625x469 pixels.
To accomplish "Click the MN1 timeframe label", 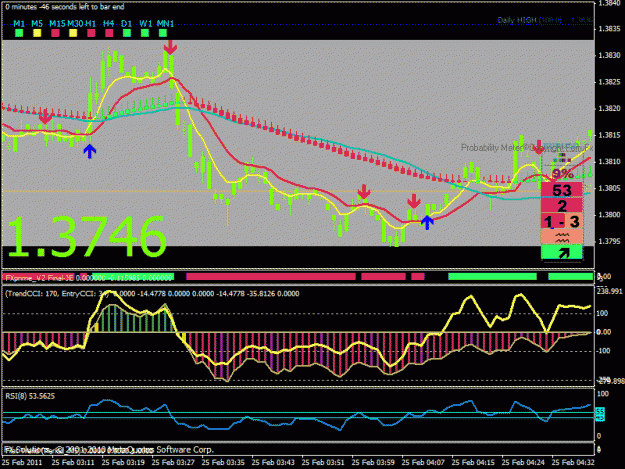I will [x=165, y=24].
